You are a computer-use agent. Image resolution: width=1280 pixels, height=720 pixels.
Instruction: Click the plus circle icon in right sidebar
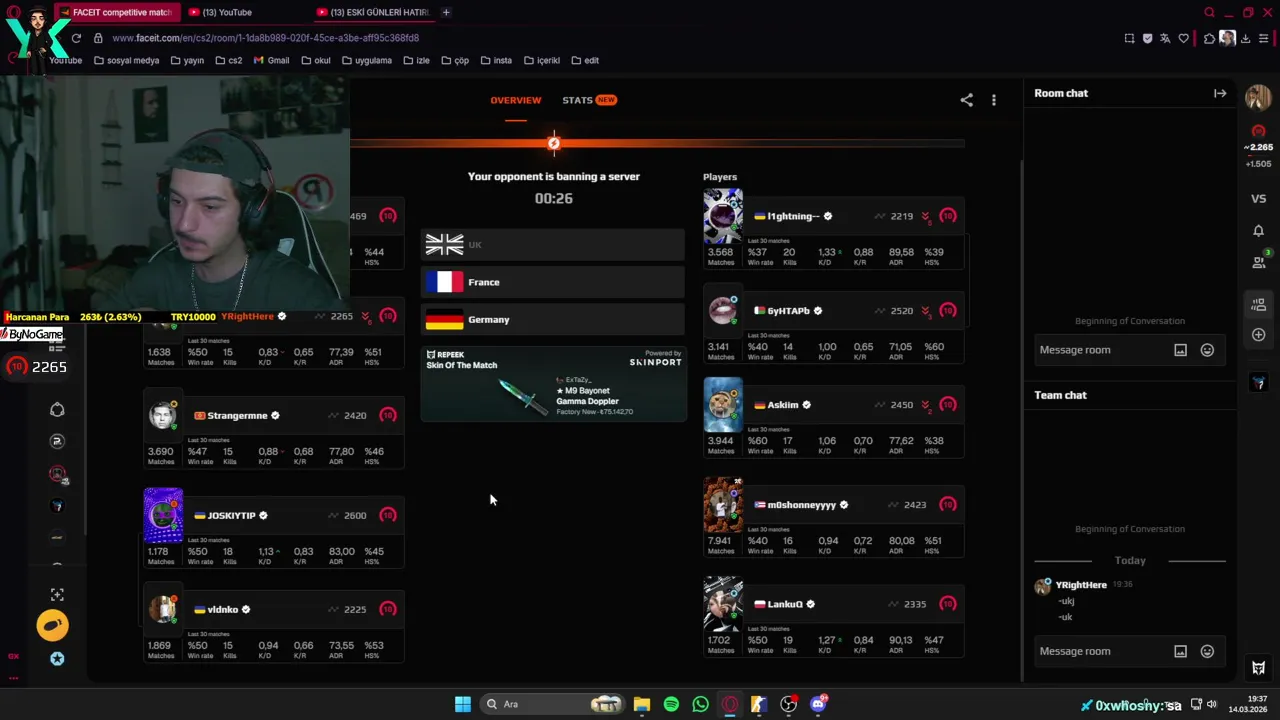[x=1258, y=335]
